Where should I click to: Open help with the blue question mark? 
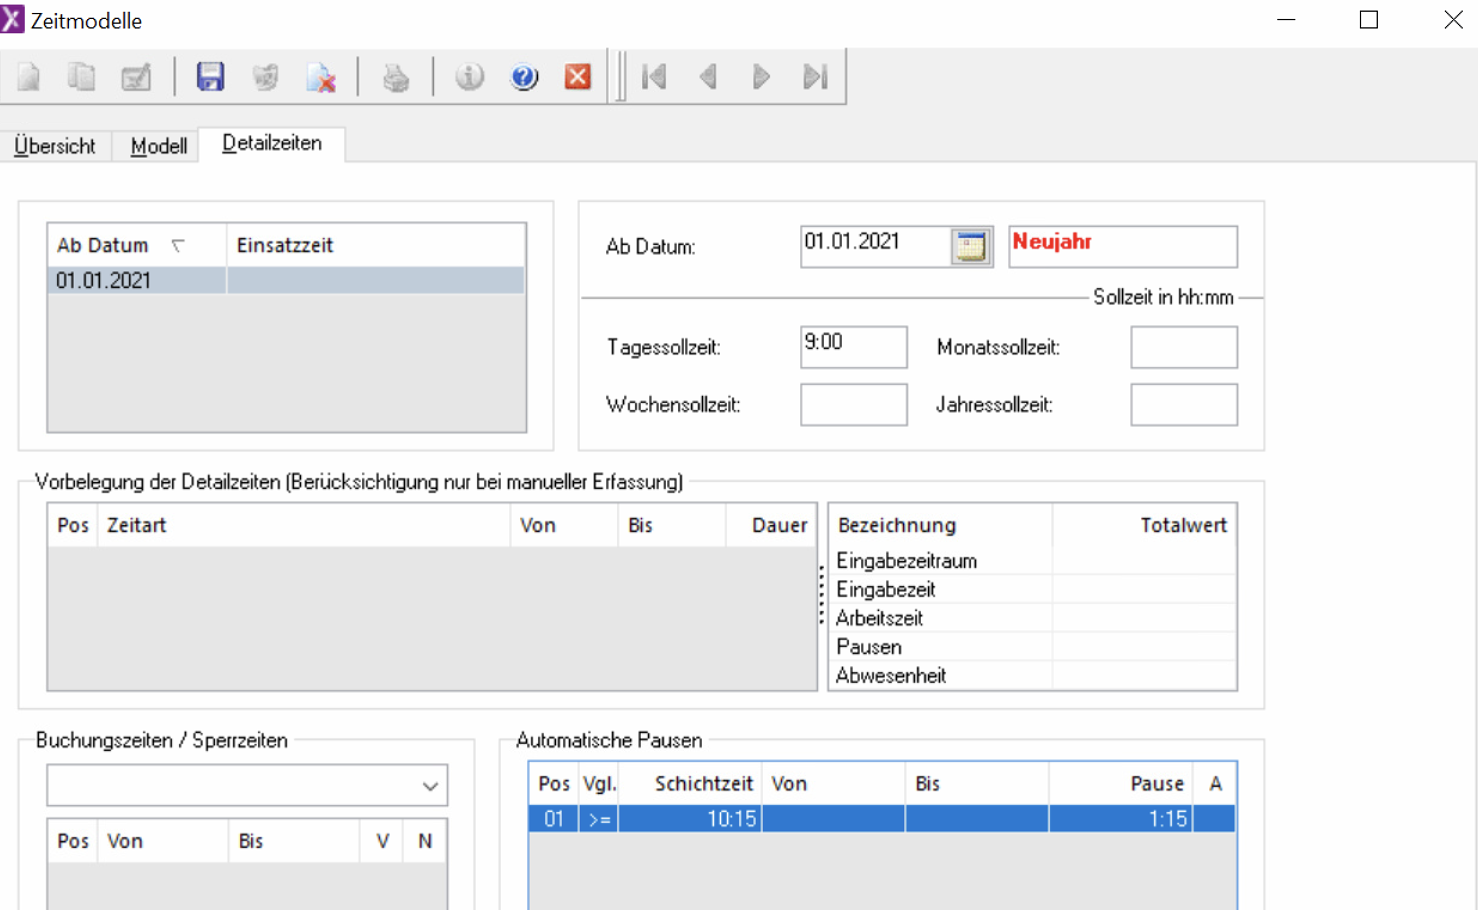point(524,77)
